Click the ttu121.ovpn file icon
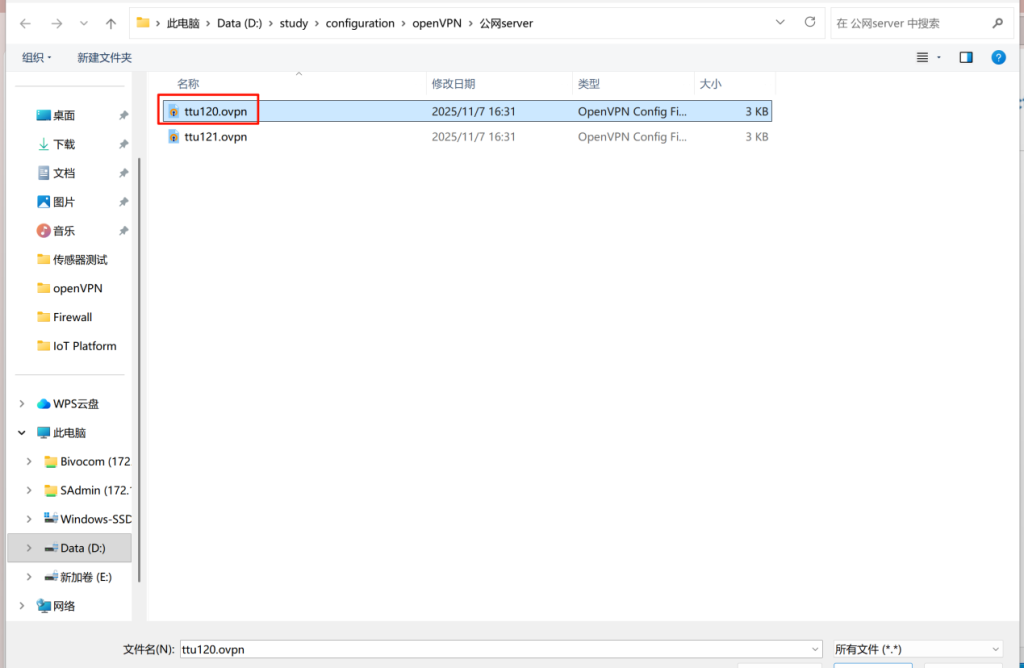The width and height of the screenshot is (1024, 668). [174, 137]
